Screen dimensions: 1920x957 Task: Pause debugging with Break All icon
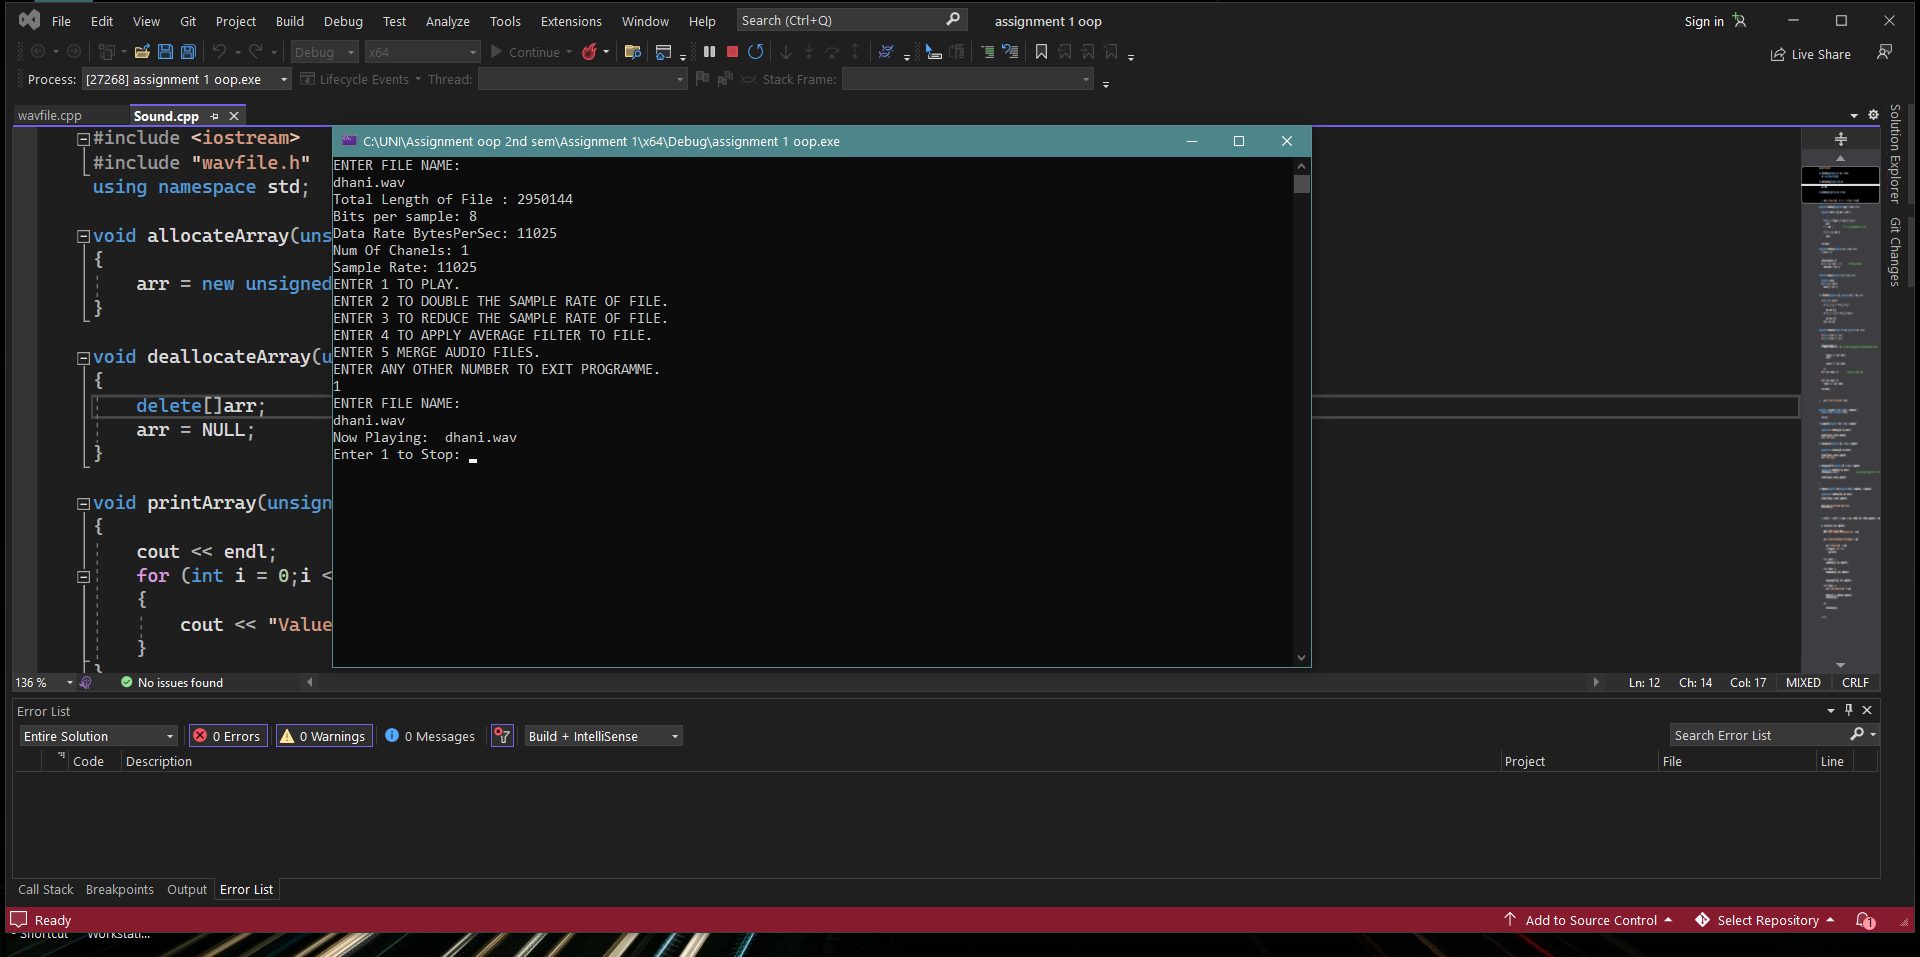709,52
